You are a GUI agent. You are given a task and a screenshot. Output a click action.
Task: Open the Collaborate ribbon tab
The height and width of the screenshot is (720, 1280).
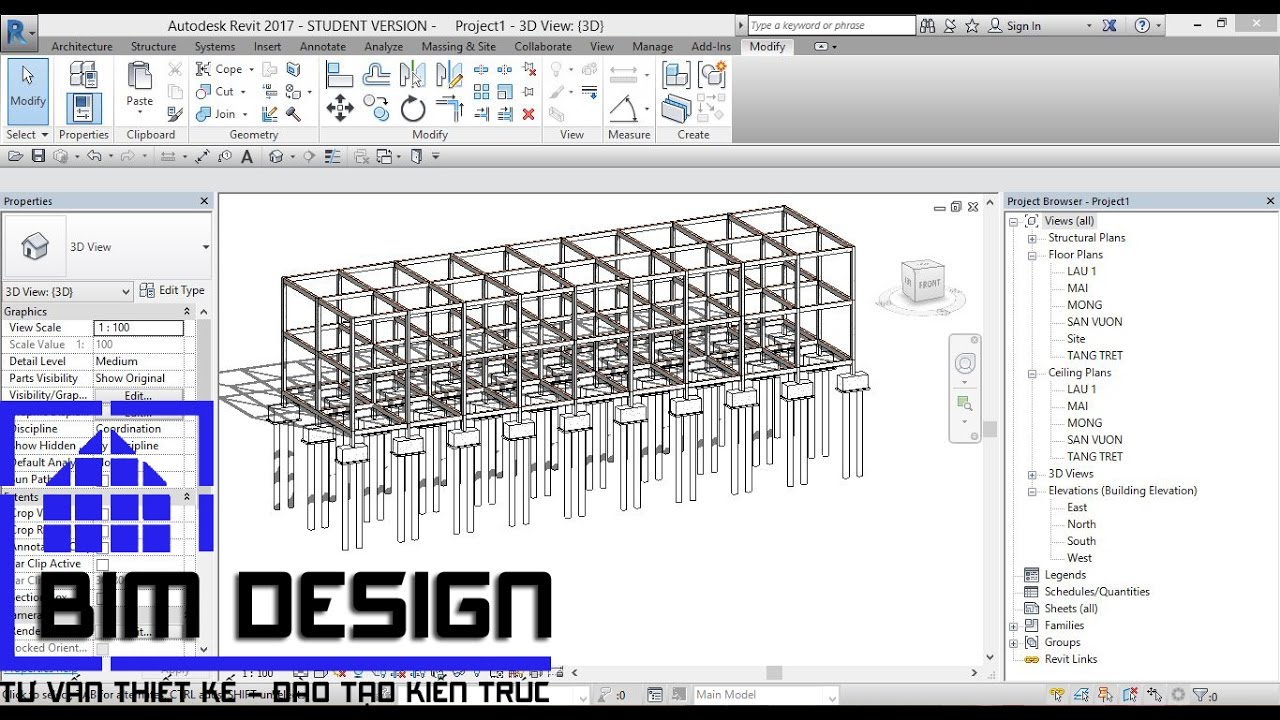(543, 47)
